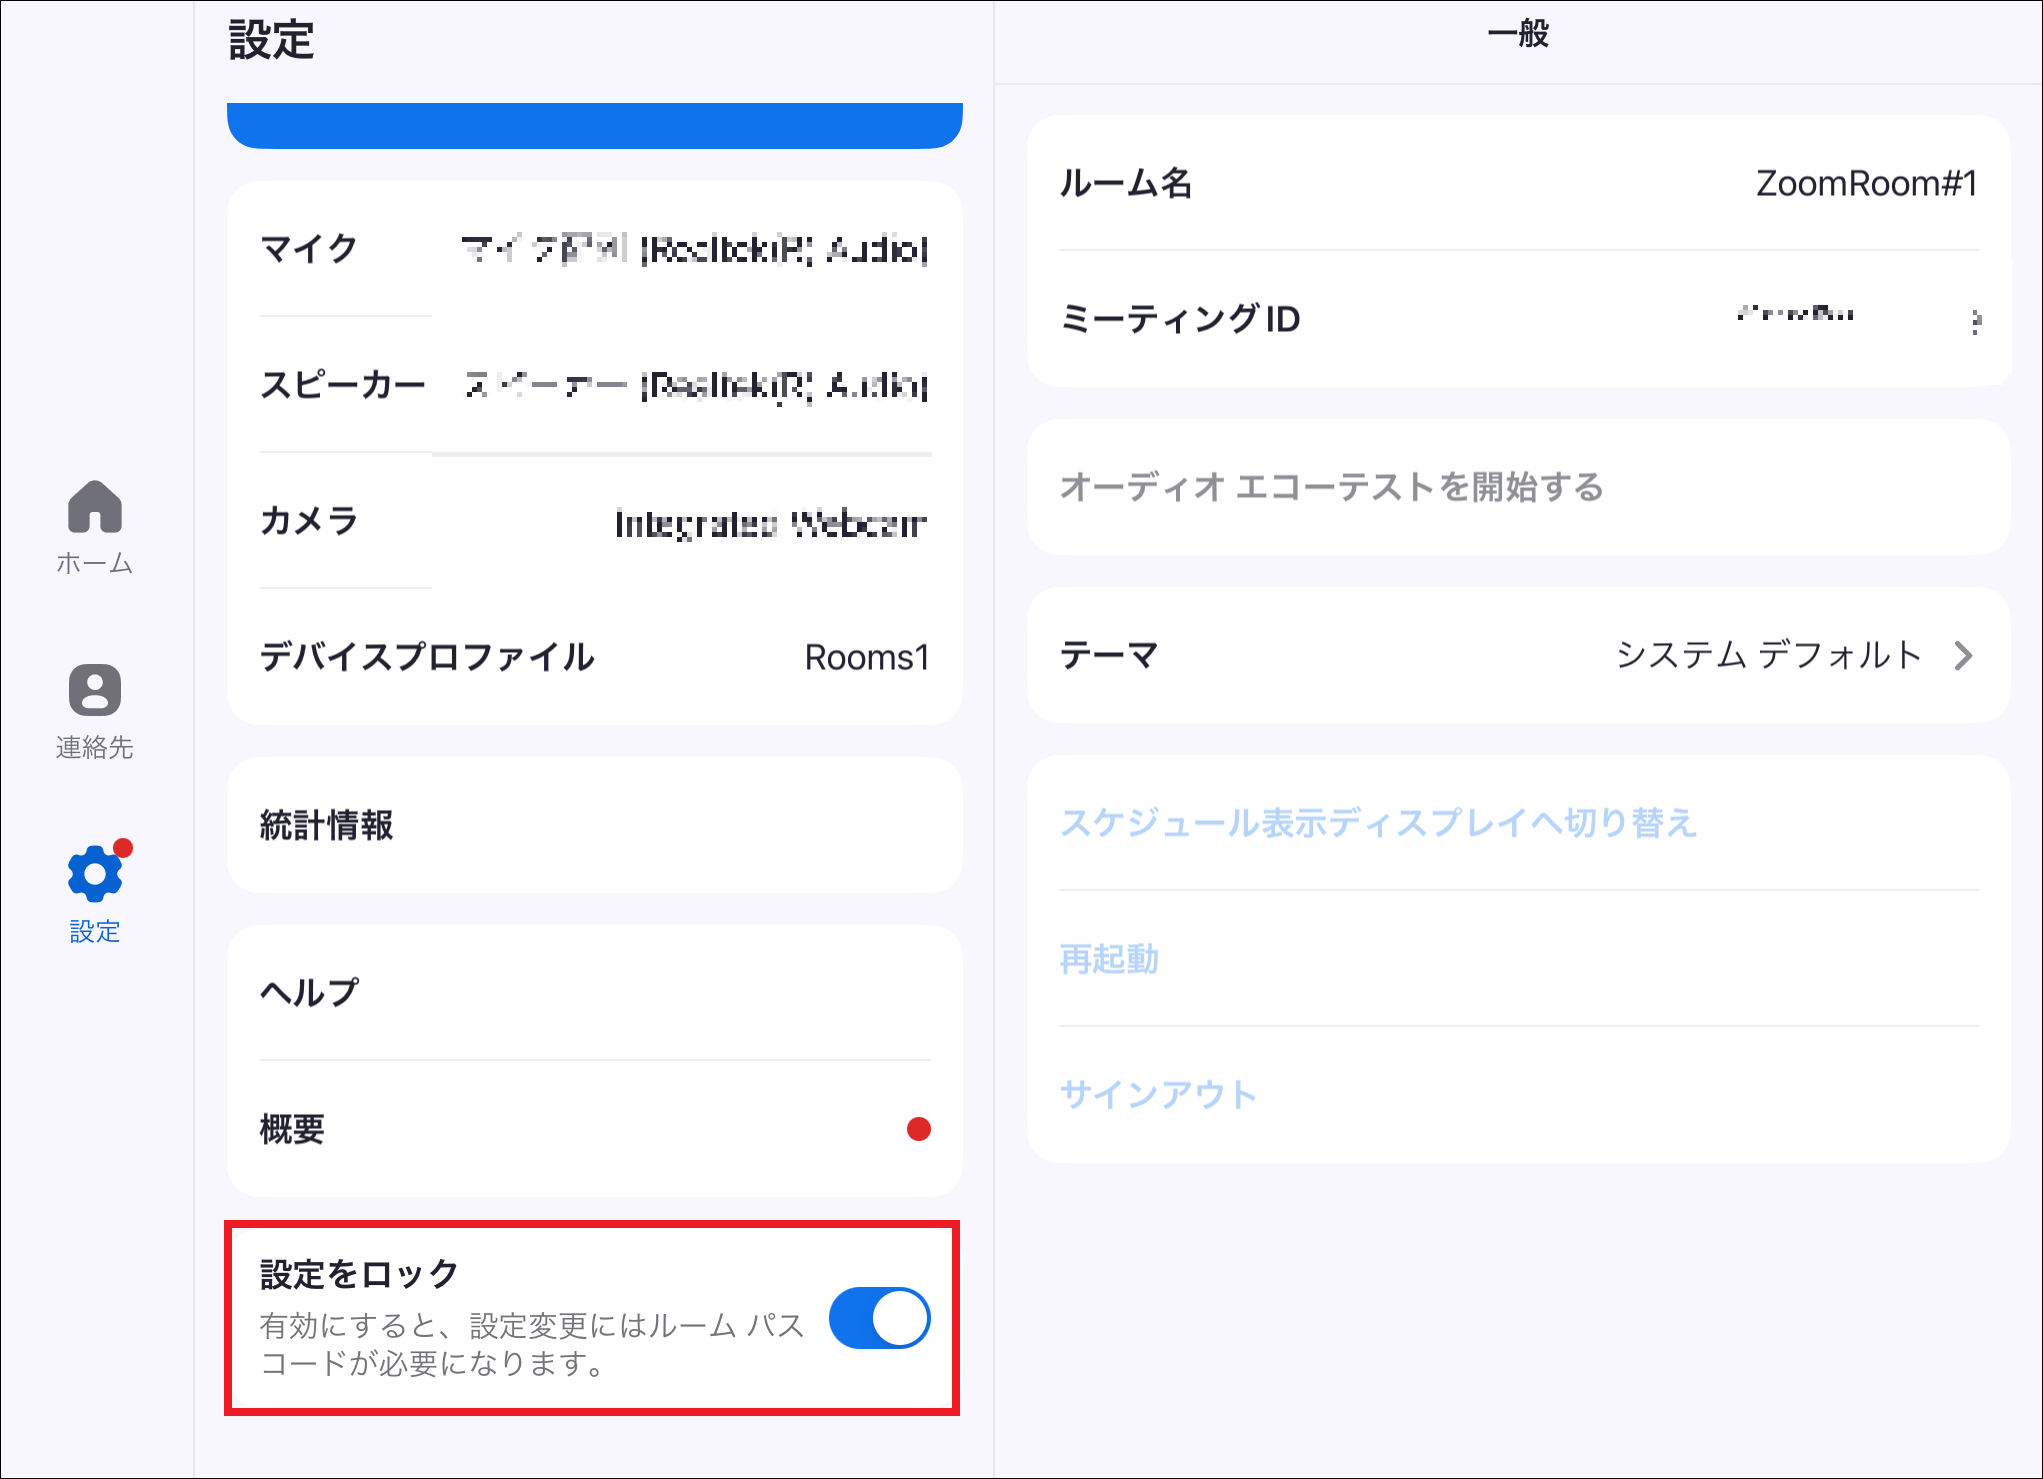Open the マイク device selection
The width and height of the screenshot is (2043, 1479).
pos(593,252)
